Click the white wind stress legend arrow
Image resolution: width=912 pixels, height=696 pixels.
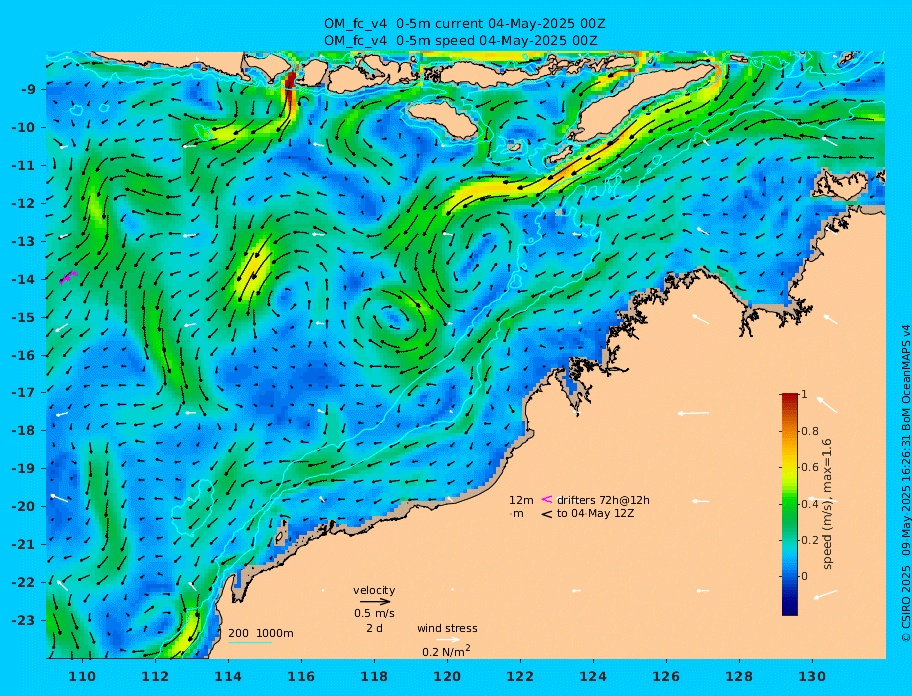click(448, 640)
